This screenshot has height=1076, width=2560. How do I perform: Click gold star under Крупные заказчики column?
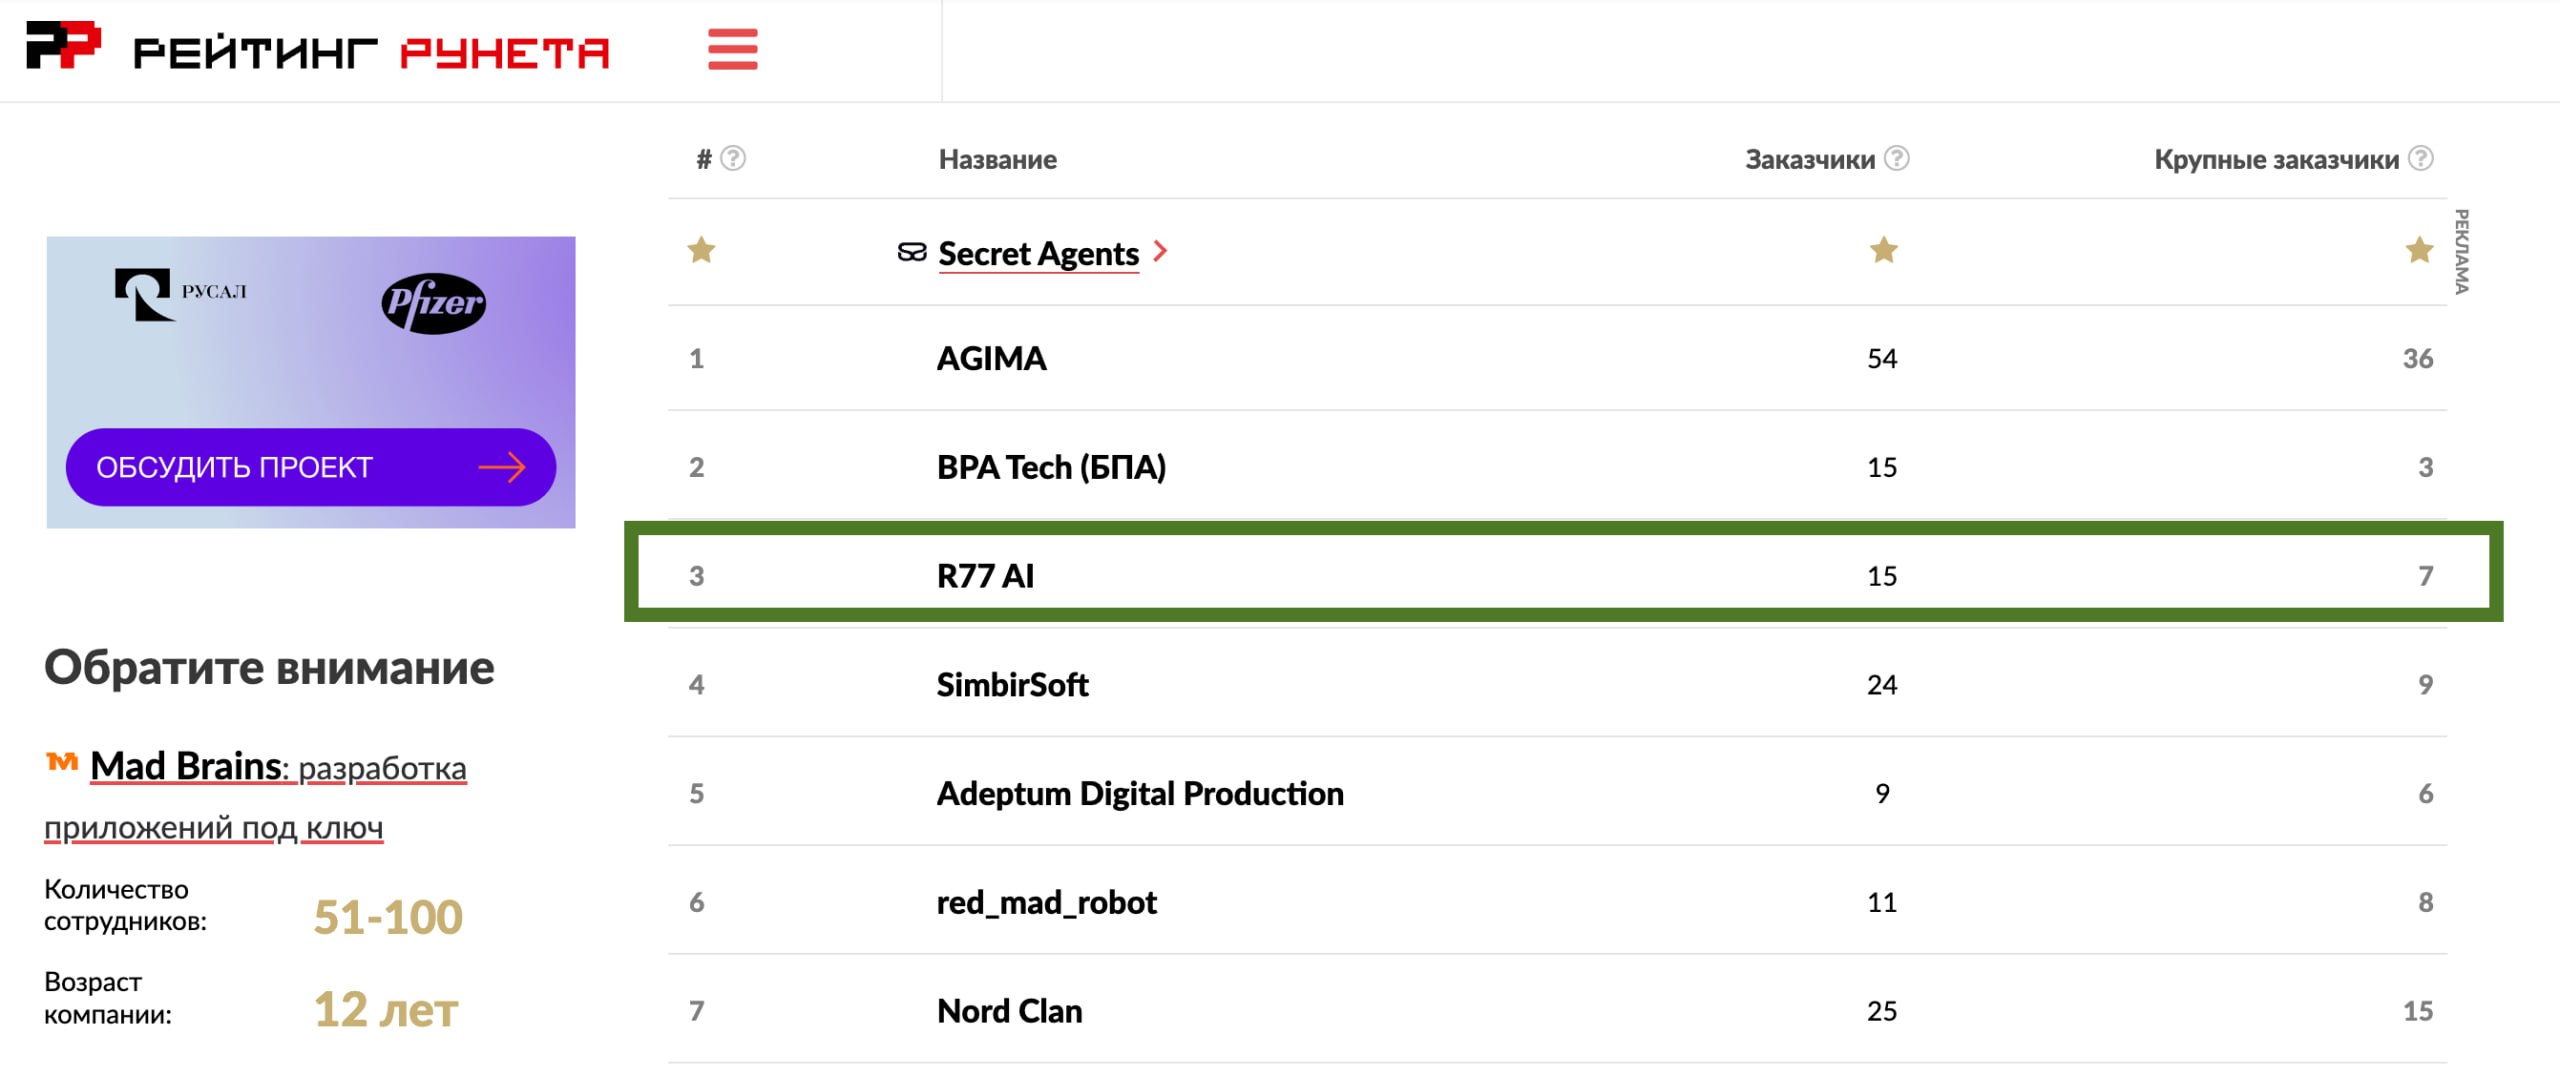2420,250
